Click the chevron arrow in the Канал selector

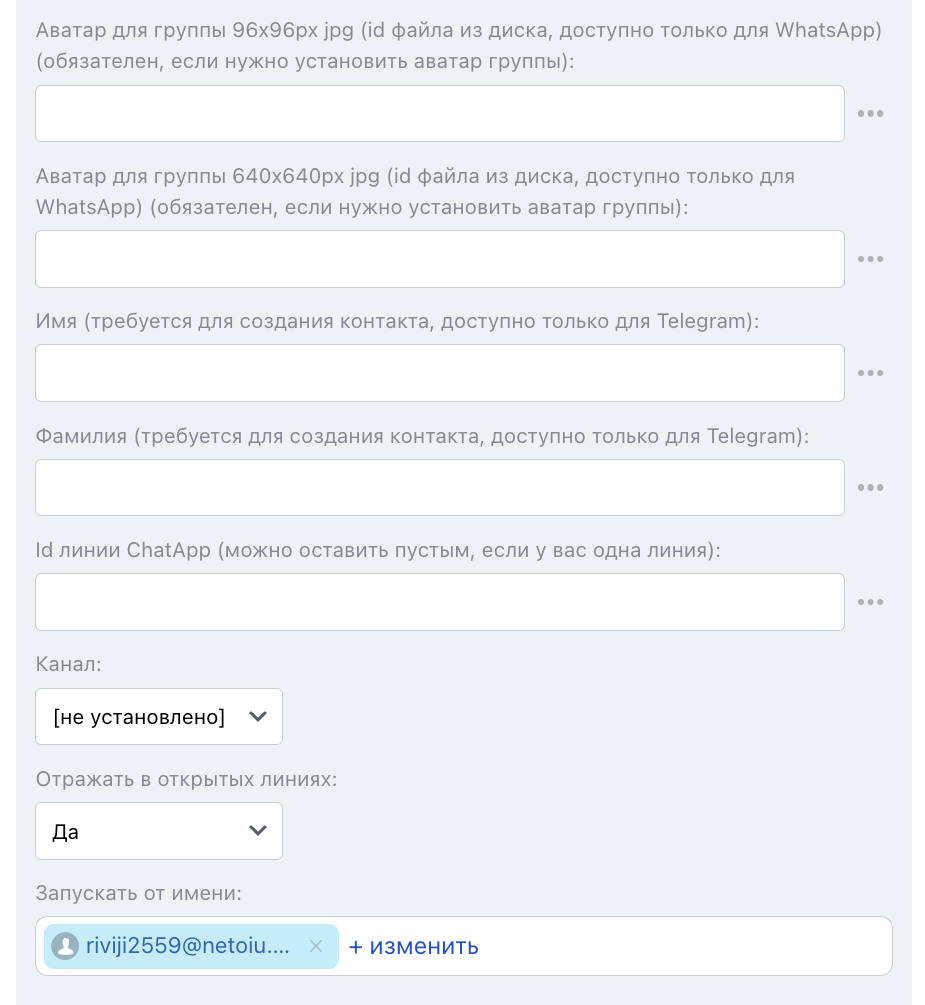click(258, 716)
